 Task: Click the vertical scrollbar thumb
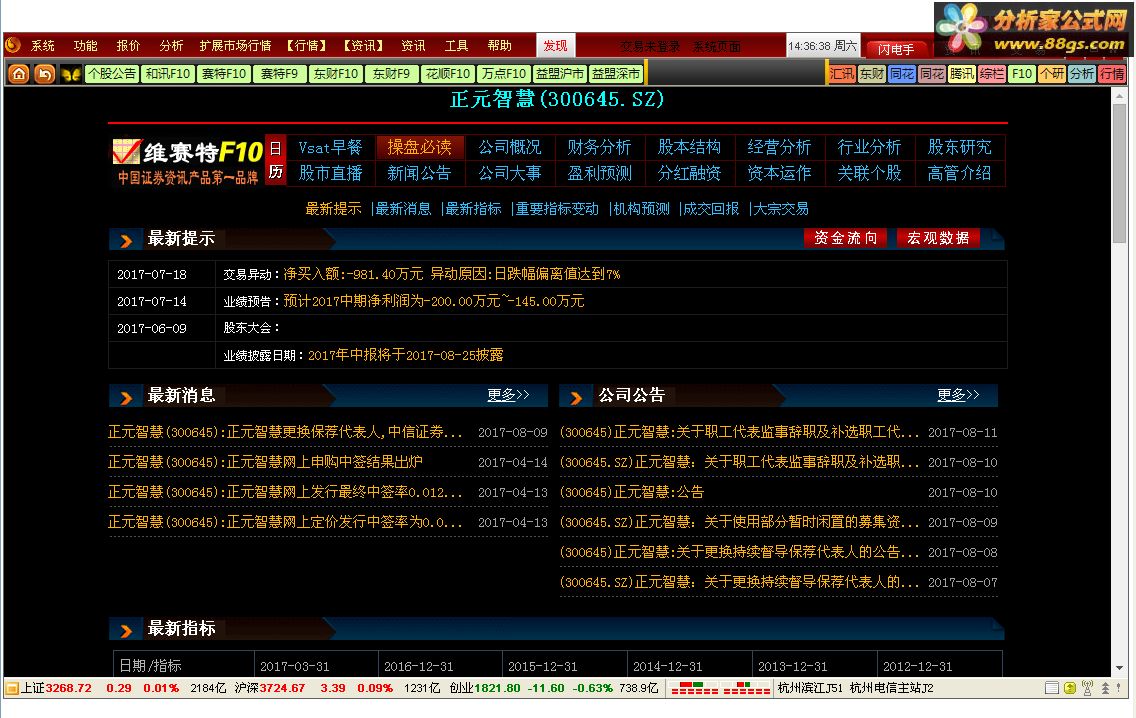click(x=1119, y=175)
